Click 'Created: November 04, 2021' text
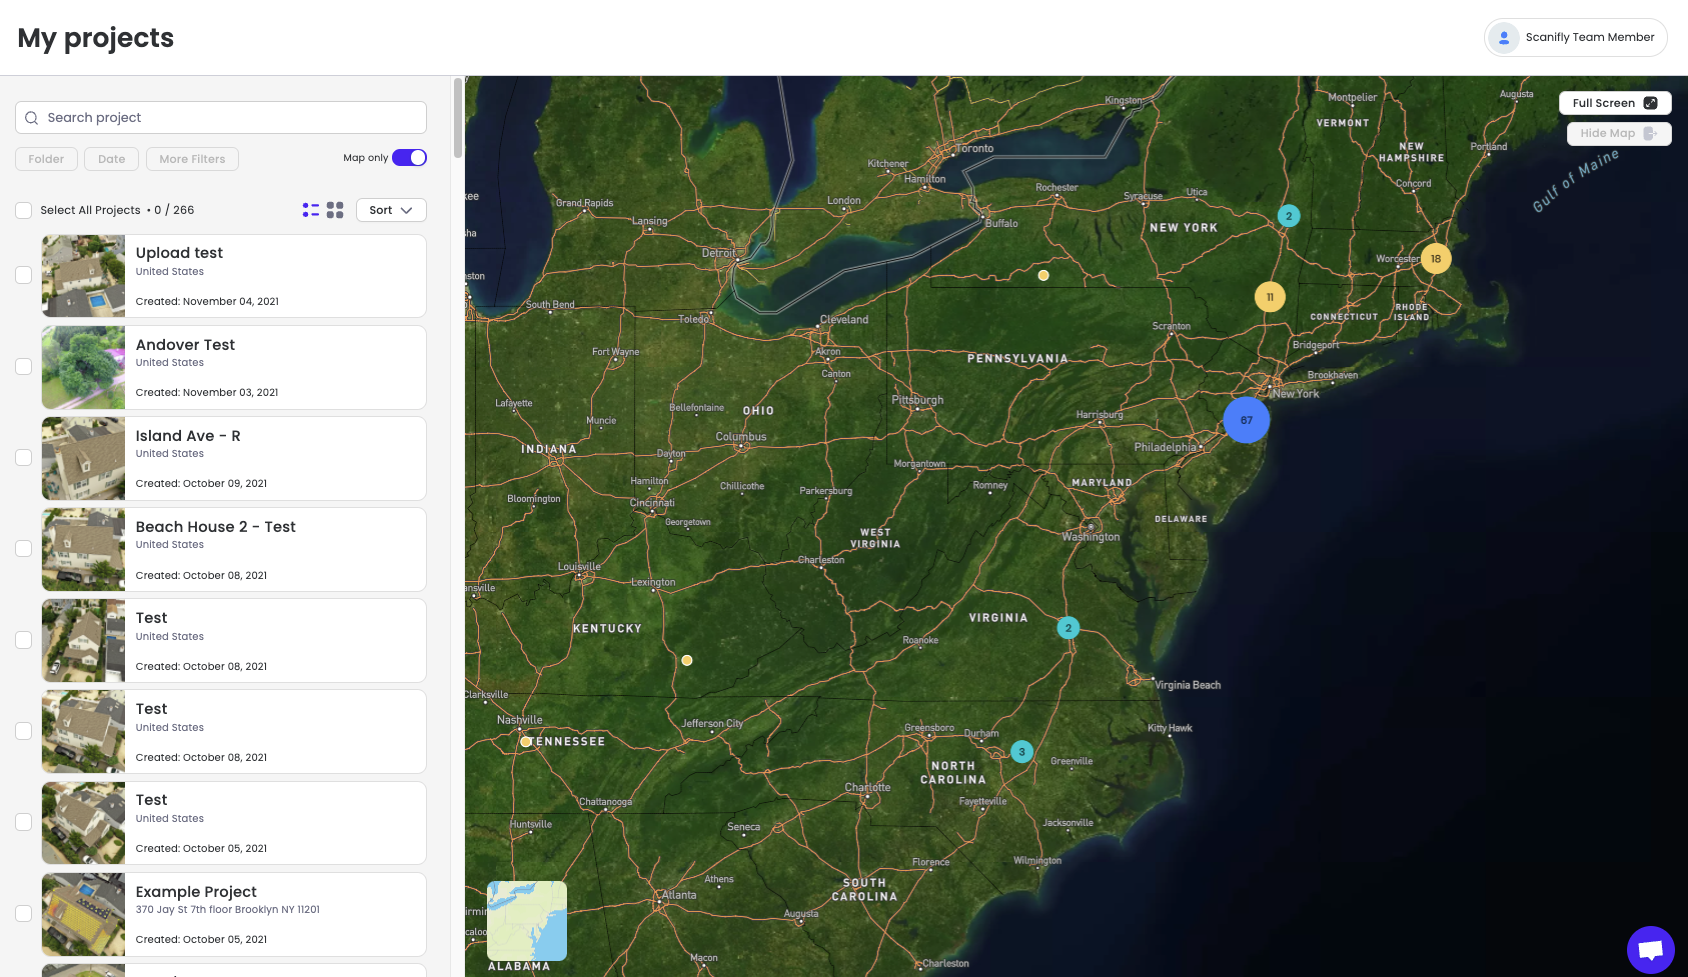1688x977 pixels. tap(207, 301)
